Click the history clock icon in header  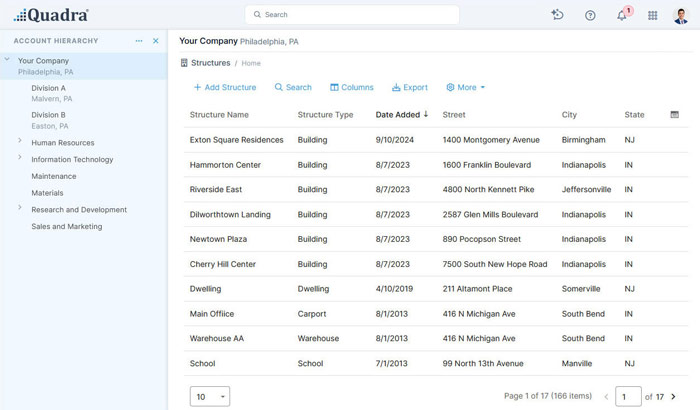pyautogui.click(x=558, y=15)
